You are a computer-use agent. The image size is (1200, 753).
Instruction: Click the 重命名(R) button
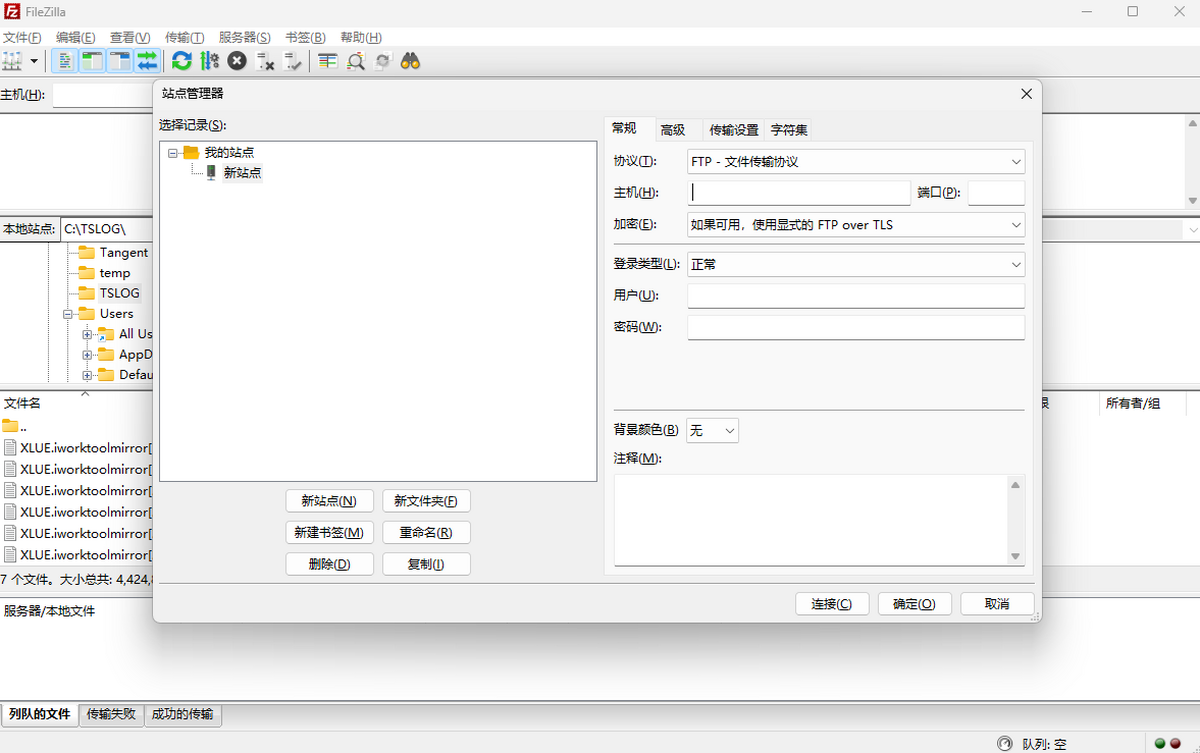[x=426, y=532]
